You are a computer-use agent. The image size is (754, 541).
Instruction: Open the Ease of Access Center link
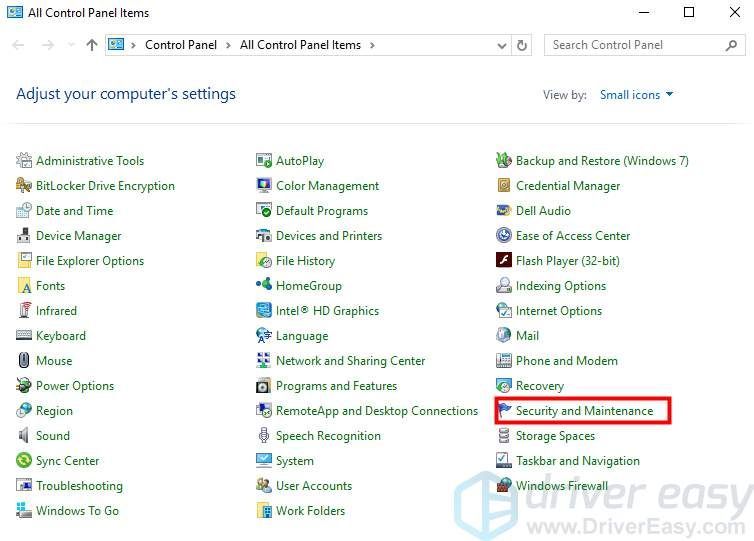tap(573, 235)
